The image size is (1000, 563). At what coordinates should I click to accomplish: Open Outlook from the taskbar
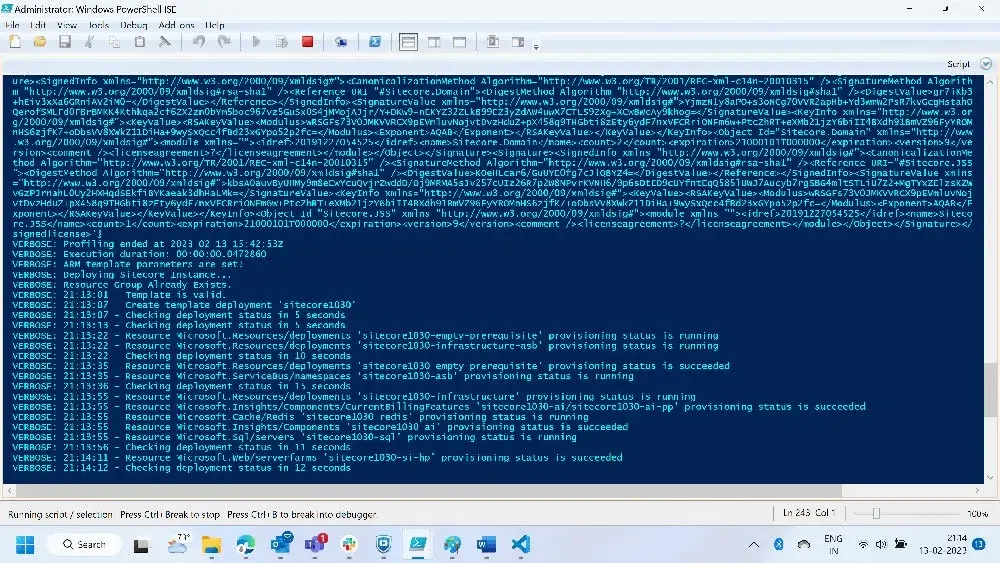[x=281, y=545]
